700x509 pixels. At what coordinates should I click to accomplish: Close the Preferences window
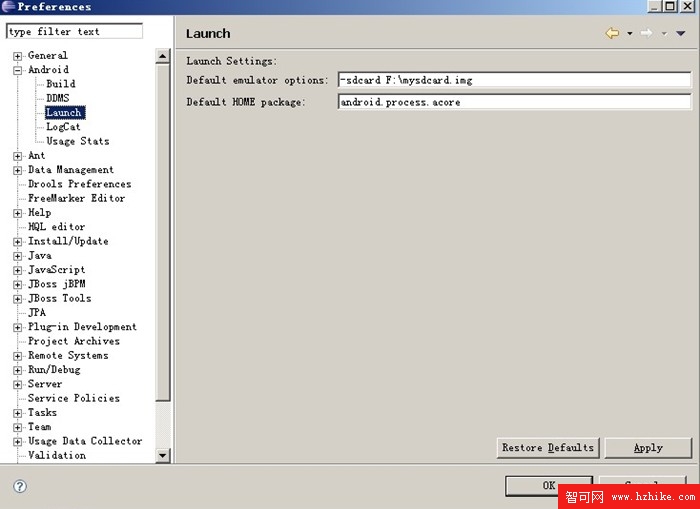688,6
